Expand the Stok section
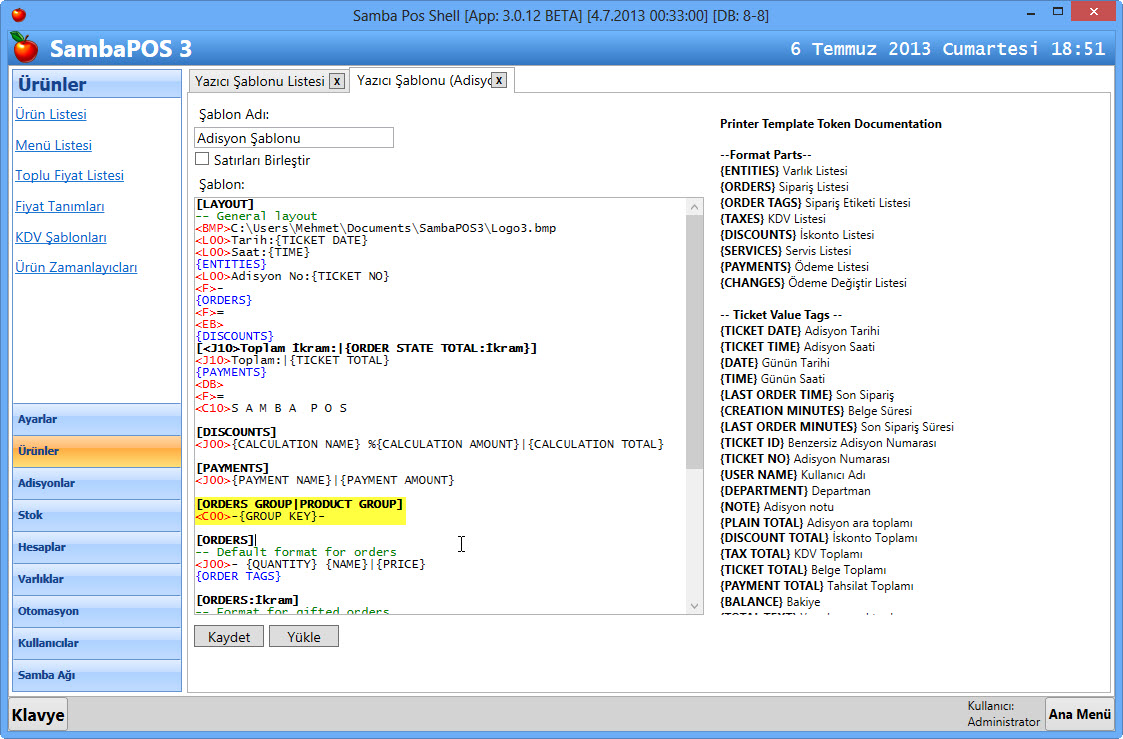This screenshot has height=739, width=1123. [x=96, y=515]
